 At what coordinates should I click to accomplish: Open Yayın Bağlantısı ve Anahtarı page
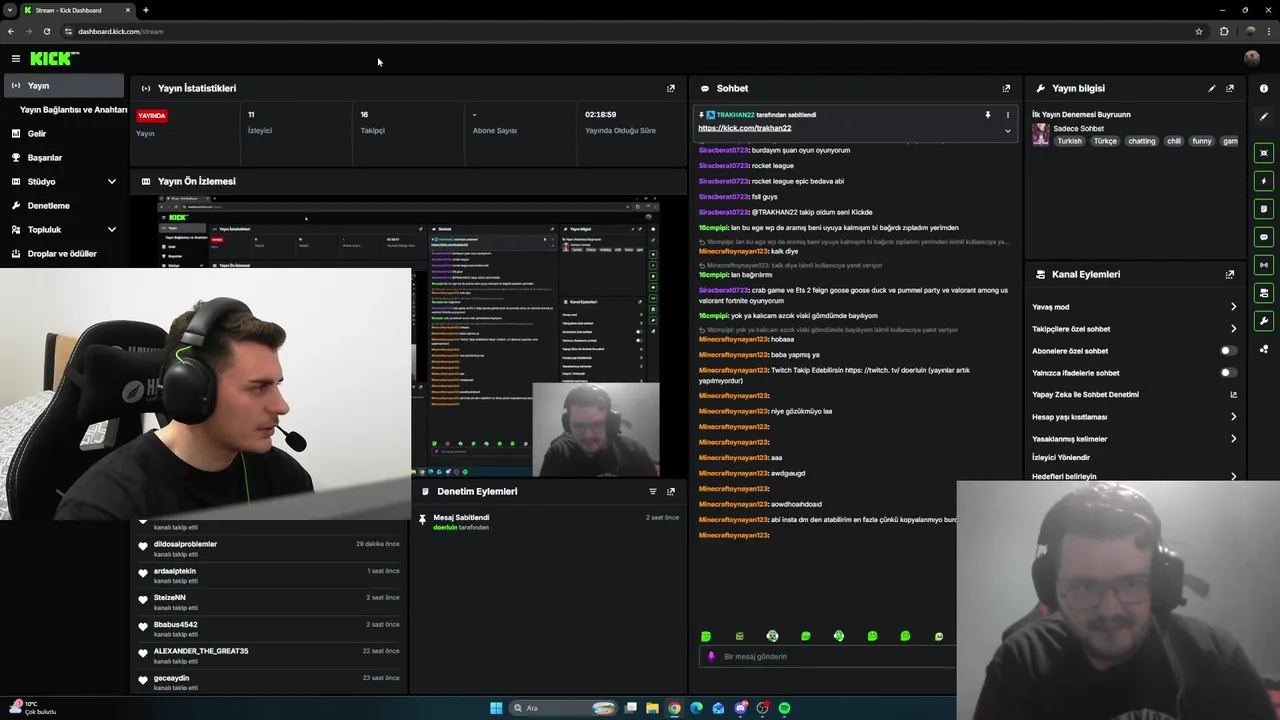coord(74,110)
